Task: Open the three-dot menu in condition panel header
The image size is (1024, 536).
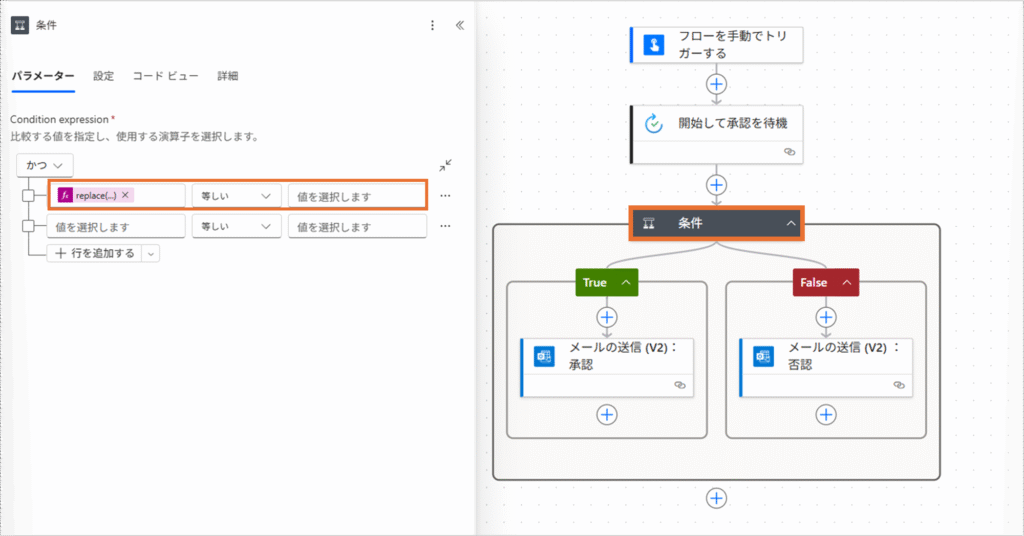Action: coord(432,25)
